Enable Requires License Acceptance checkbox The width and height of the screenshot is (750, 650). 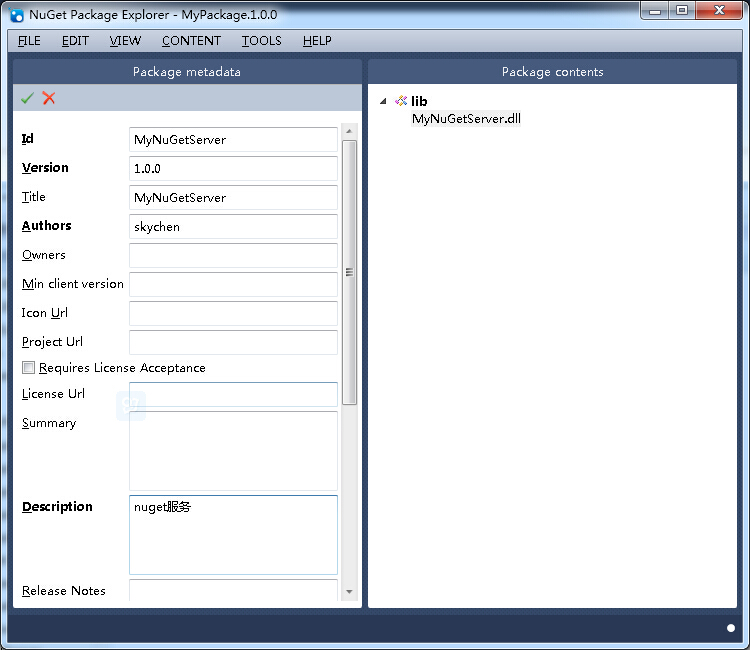click(29, 367)
